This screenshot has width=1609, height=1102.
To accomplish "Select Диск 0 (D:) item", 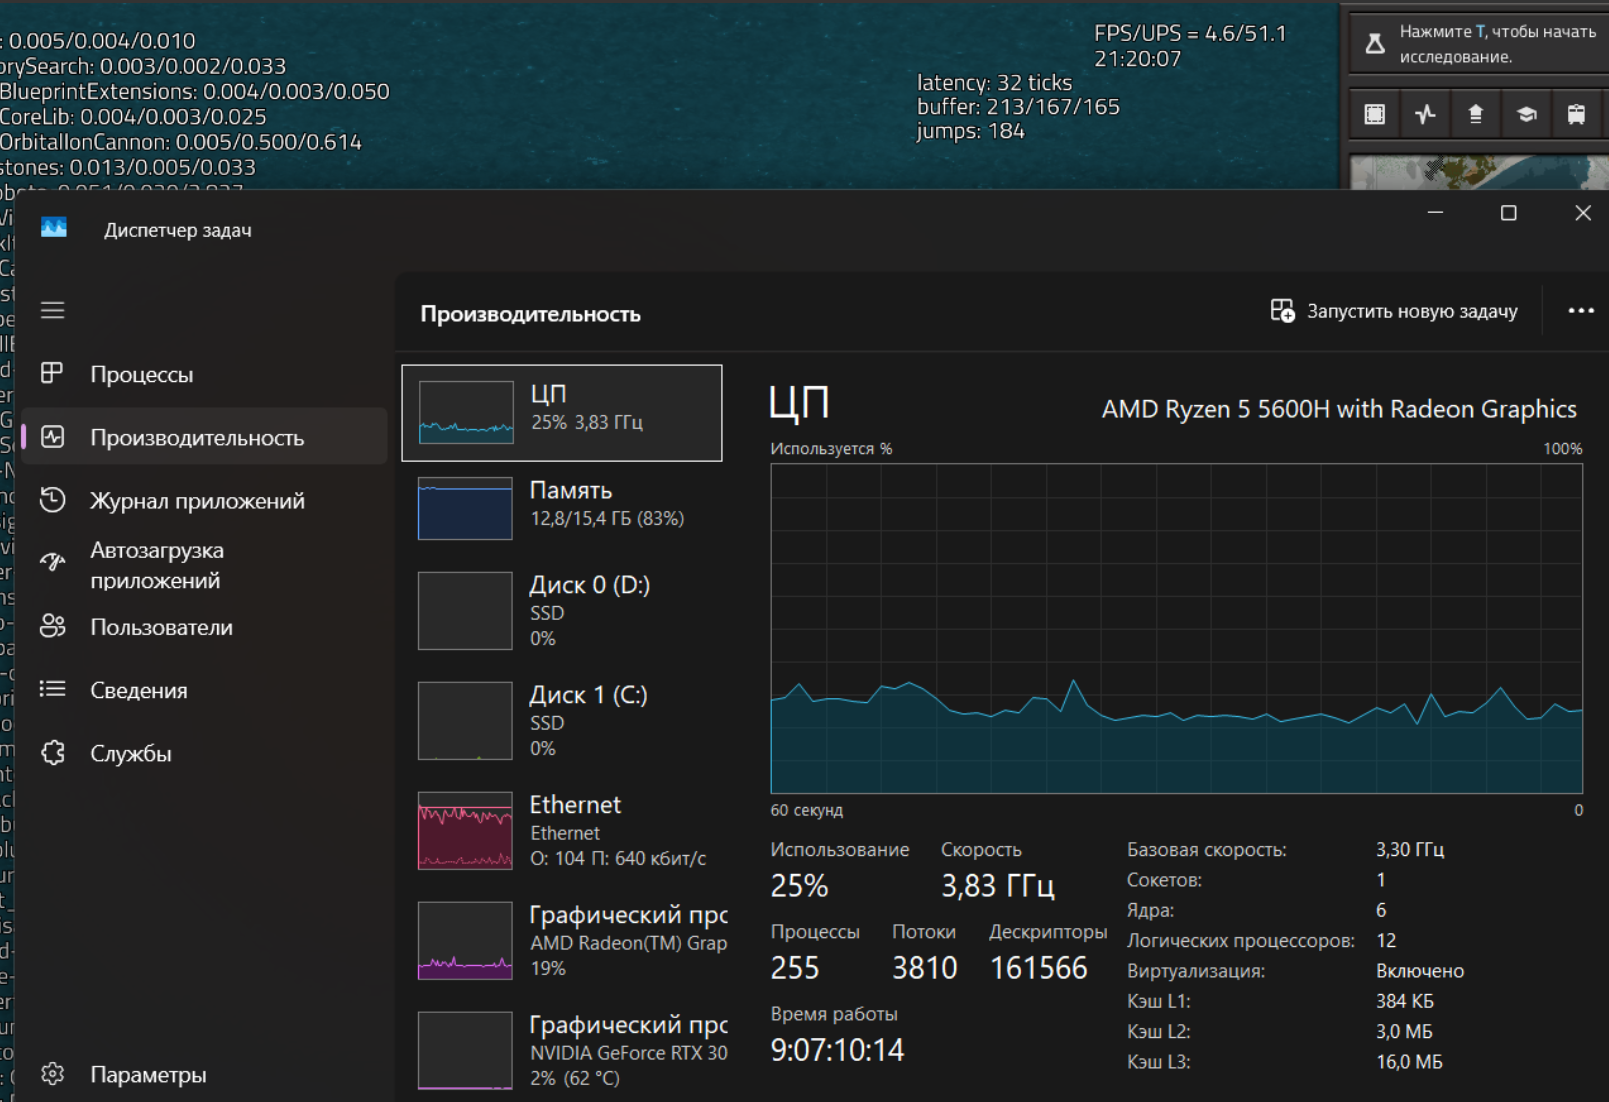I will coord(562,611).
